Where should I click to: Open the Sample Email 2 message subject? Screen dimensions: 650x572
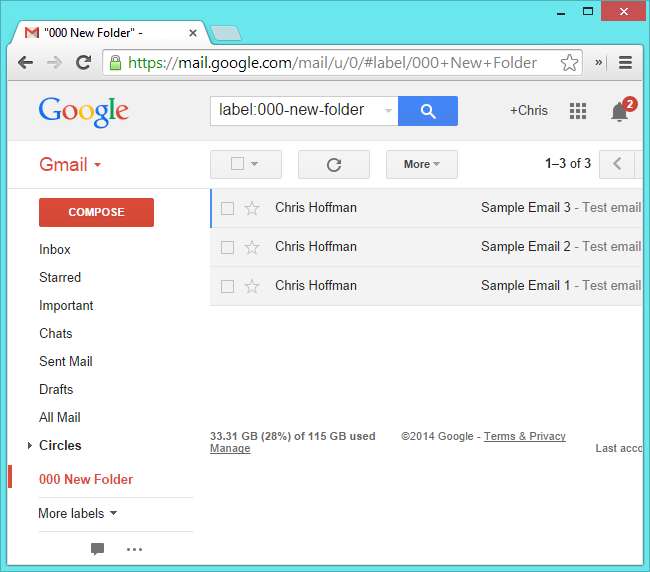click(x=526, y=247)
